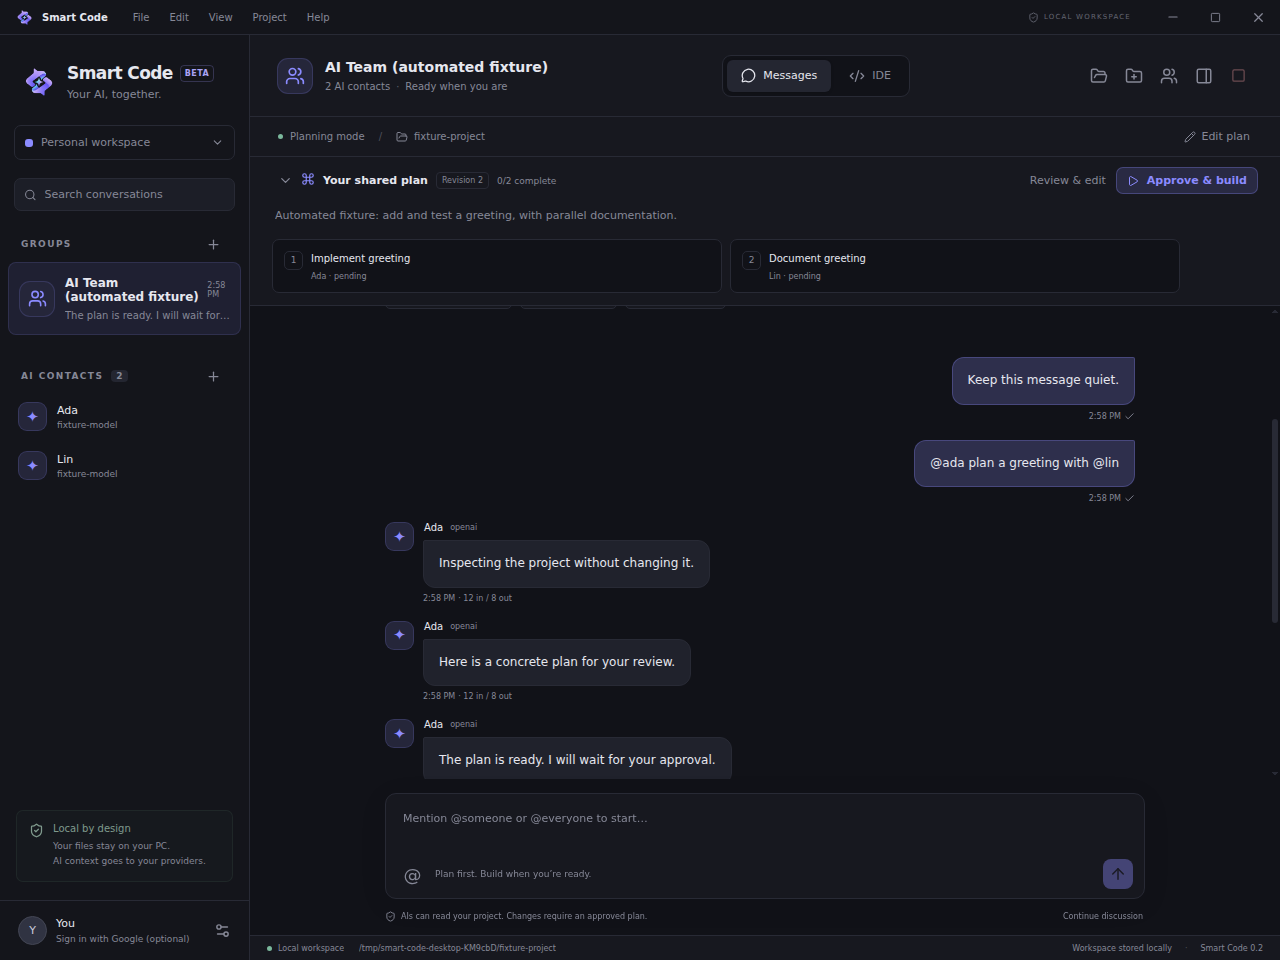Click the shield icon in Local by design card
The height and width of the screenshot is (960, 1280).
tap(37, 830)
